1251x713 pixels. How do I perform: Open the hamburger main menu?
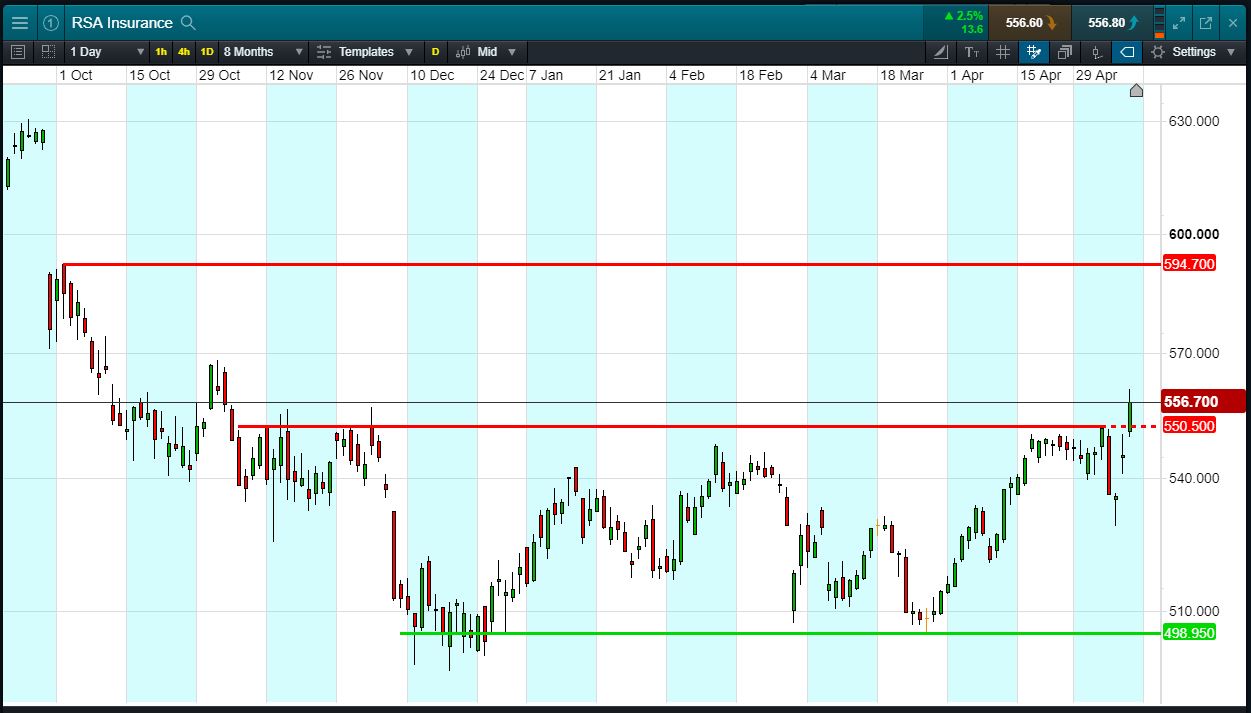[19, 22]
